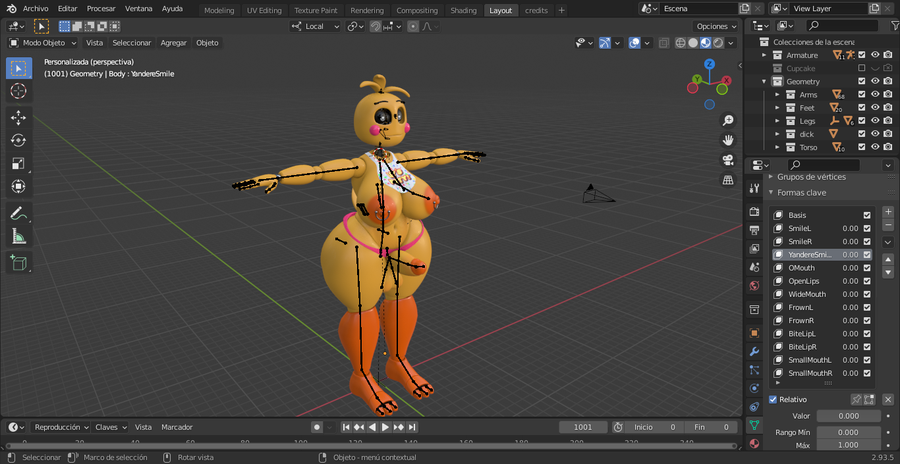
Task: Open Material properties tab
Action: pyautogui.click(x=754, y=444)
